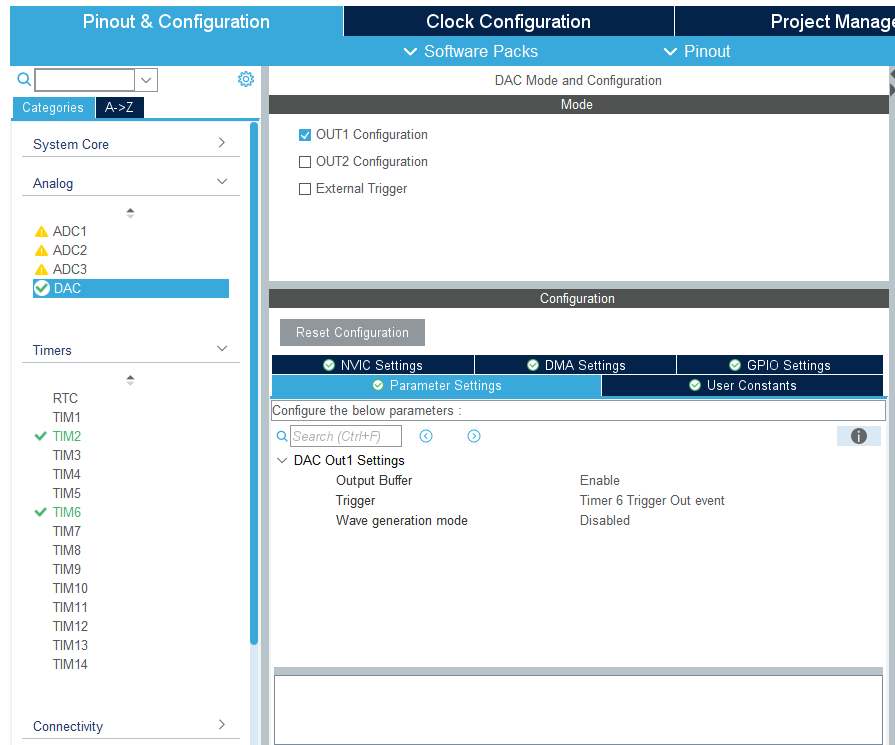Click the info icon in parameter settings
The image size is (895, 745).
[858, 436]
